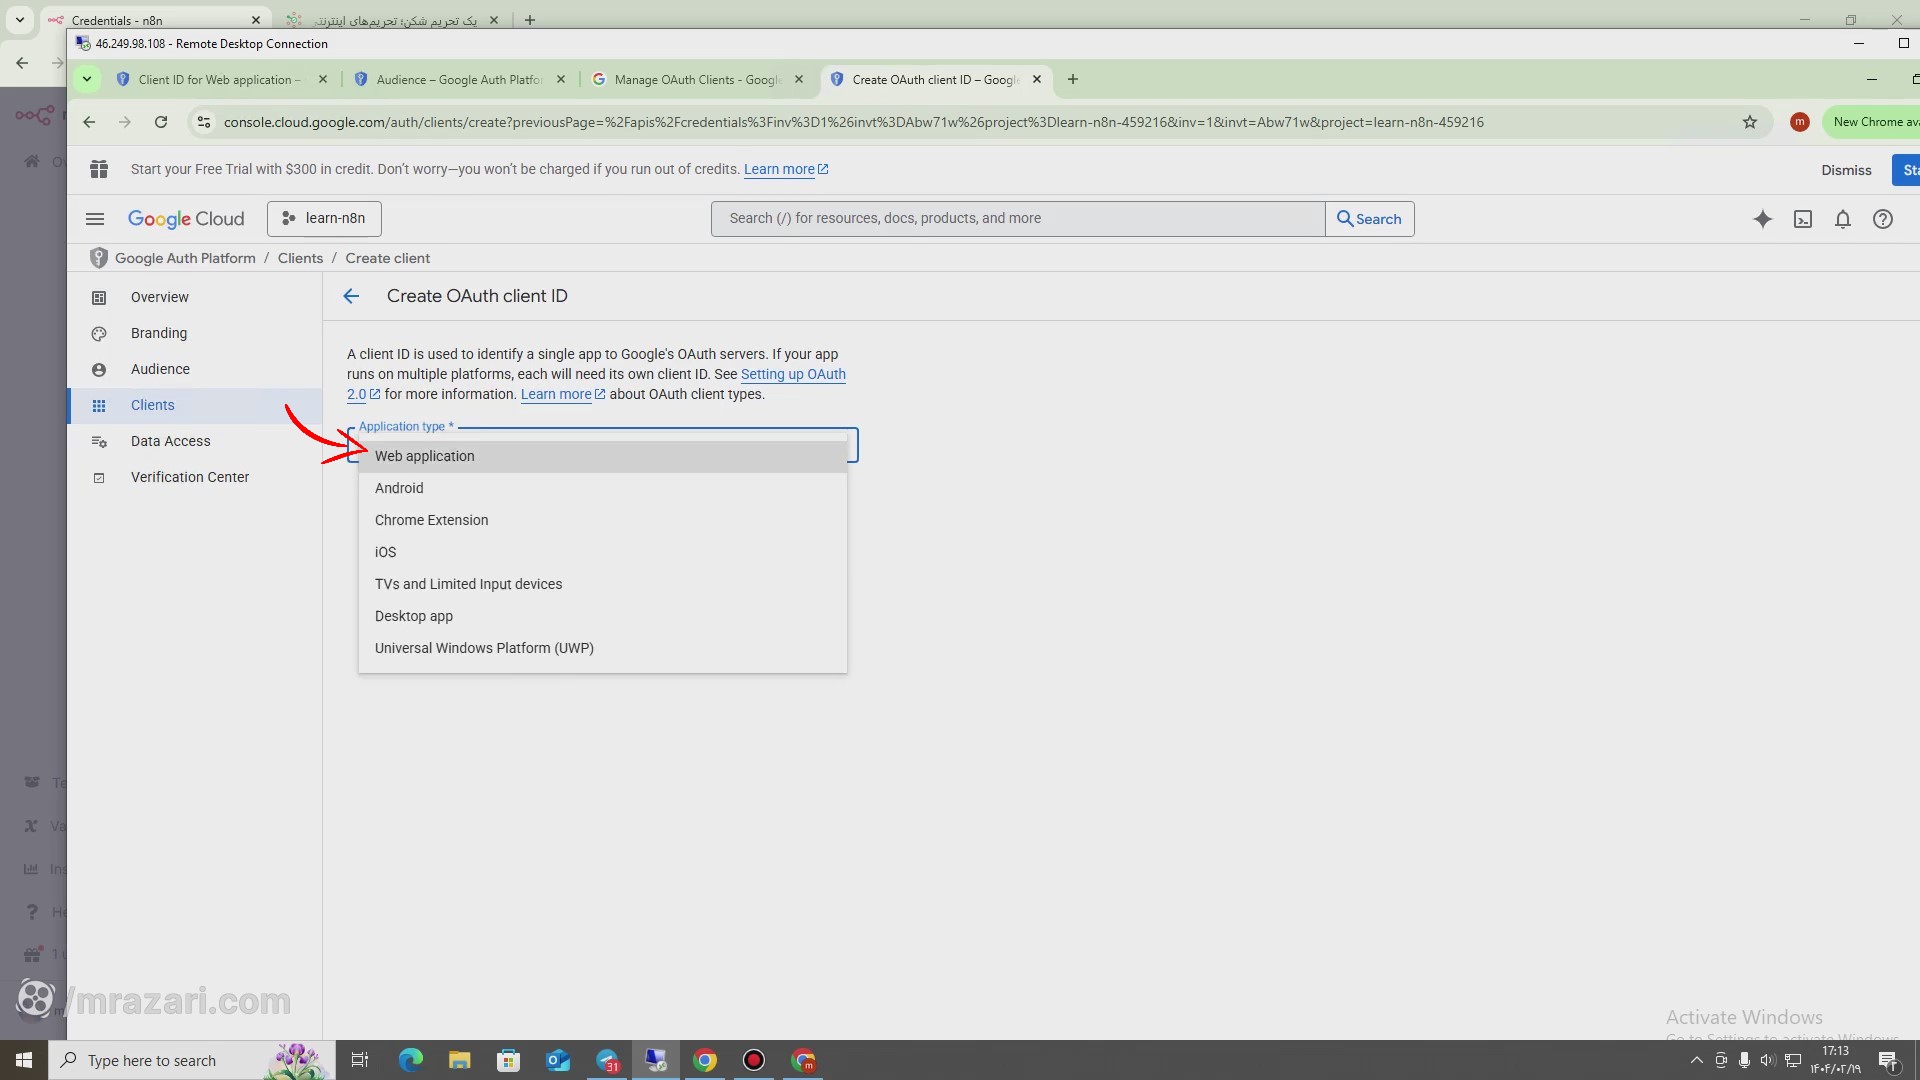Activate the Cloud Shell terminal
The height and width of the screenshot is (1080, 1920).
pos(1803,219)
